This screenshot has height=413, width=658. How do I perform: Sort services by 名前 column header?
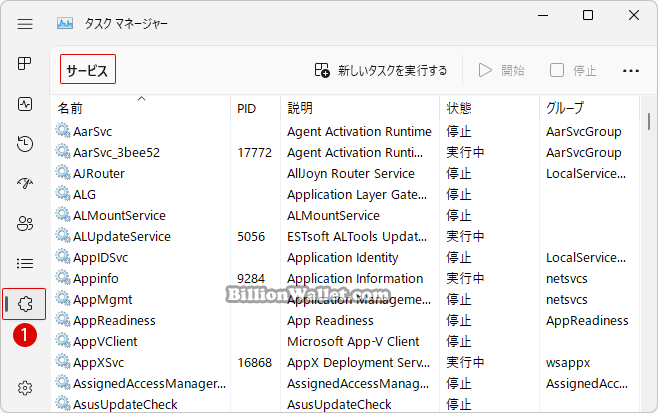click(141, 108)
